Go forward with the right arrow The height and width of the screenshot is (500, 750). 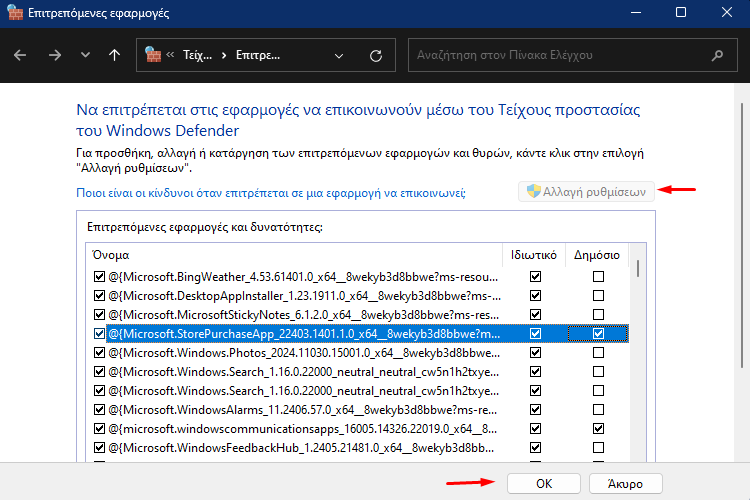click(x=55, y=56)
